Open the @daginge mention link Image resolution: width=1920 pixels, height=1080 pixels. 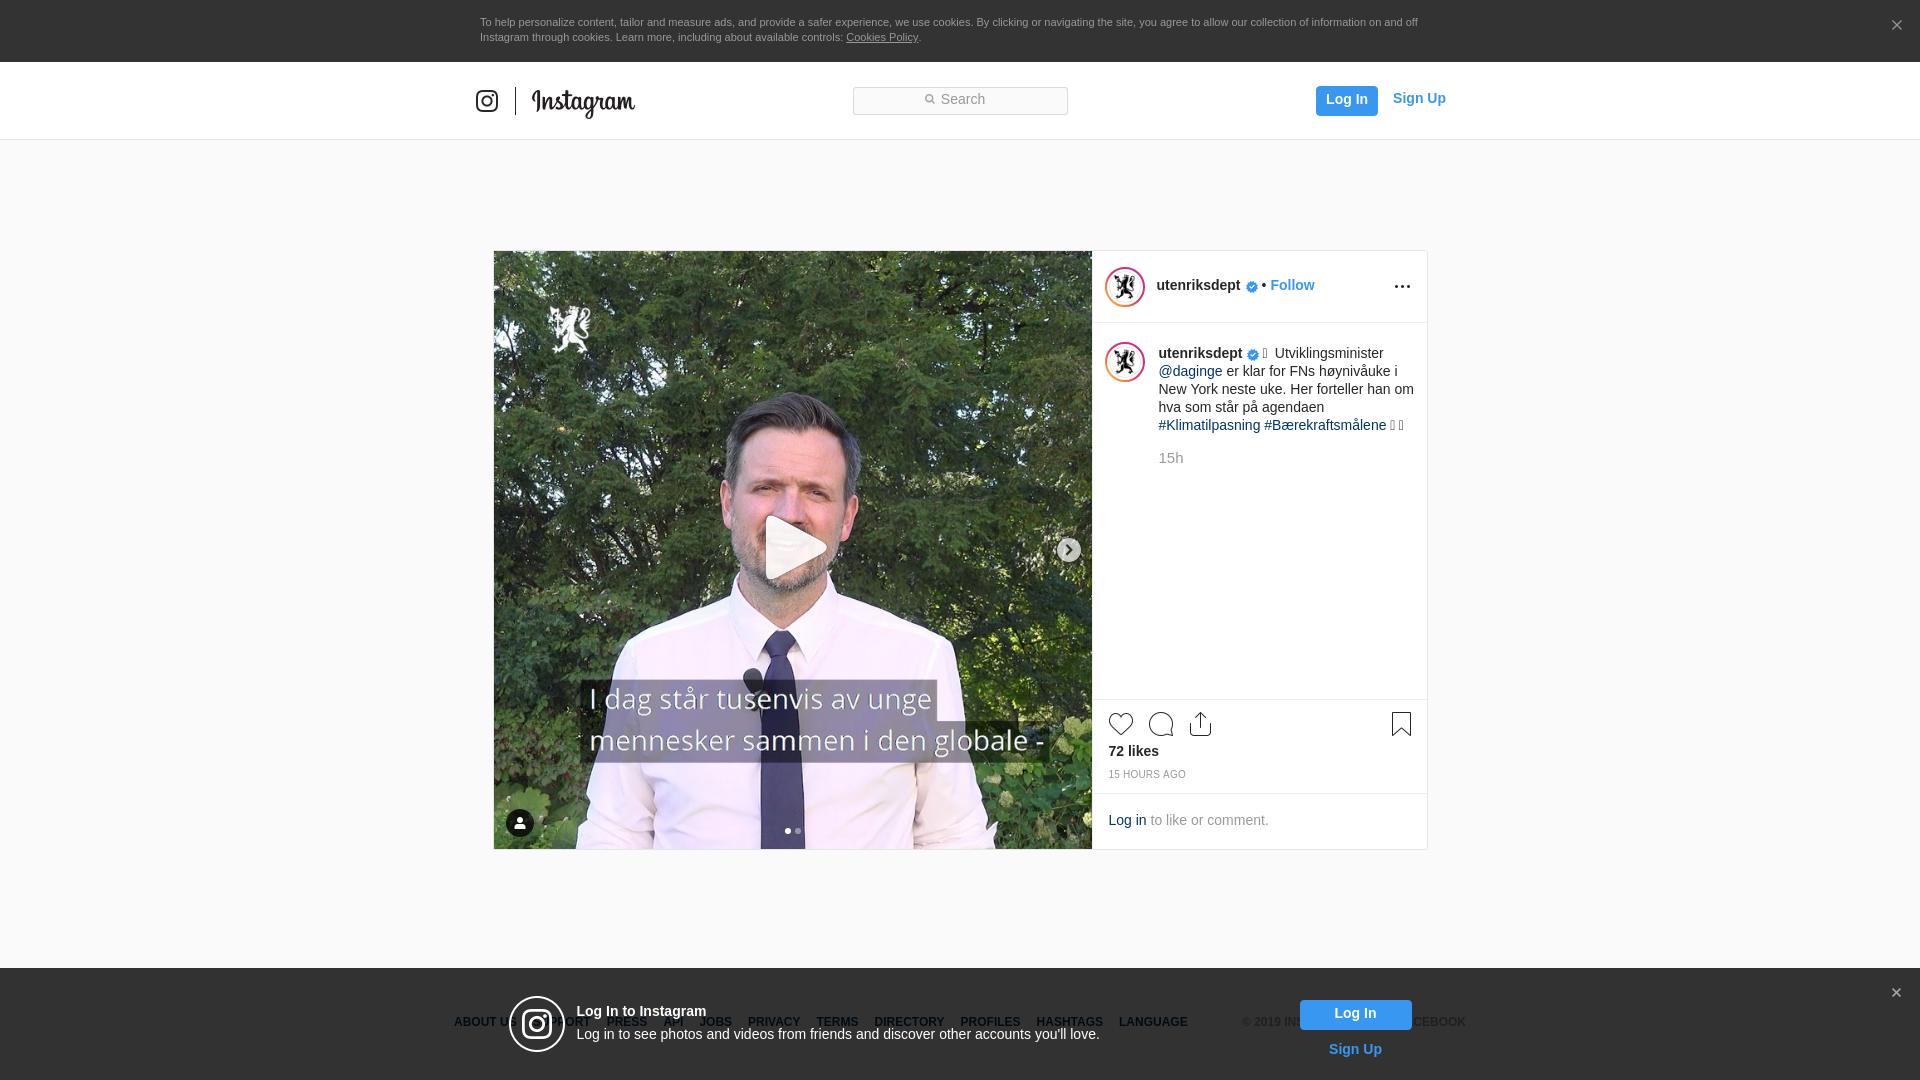1190,371
